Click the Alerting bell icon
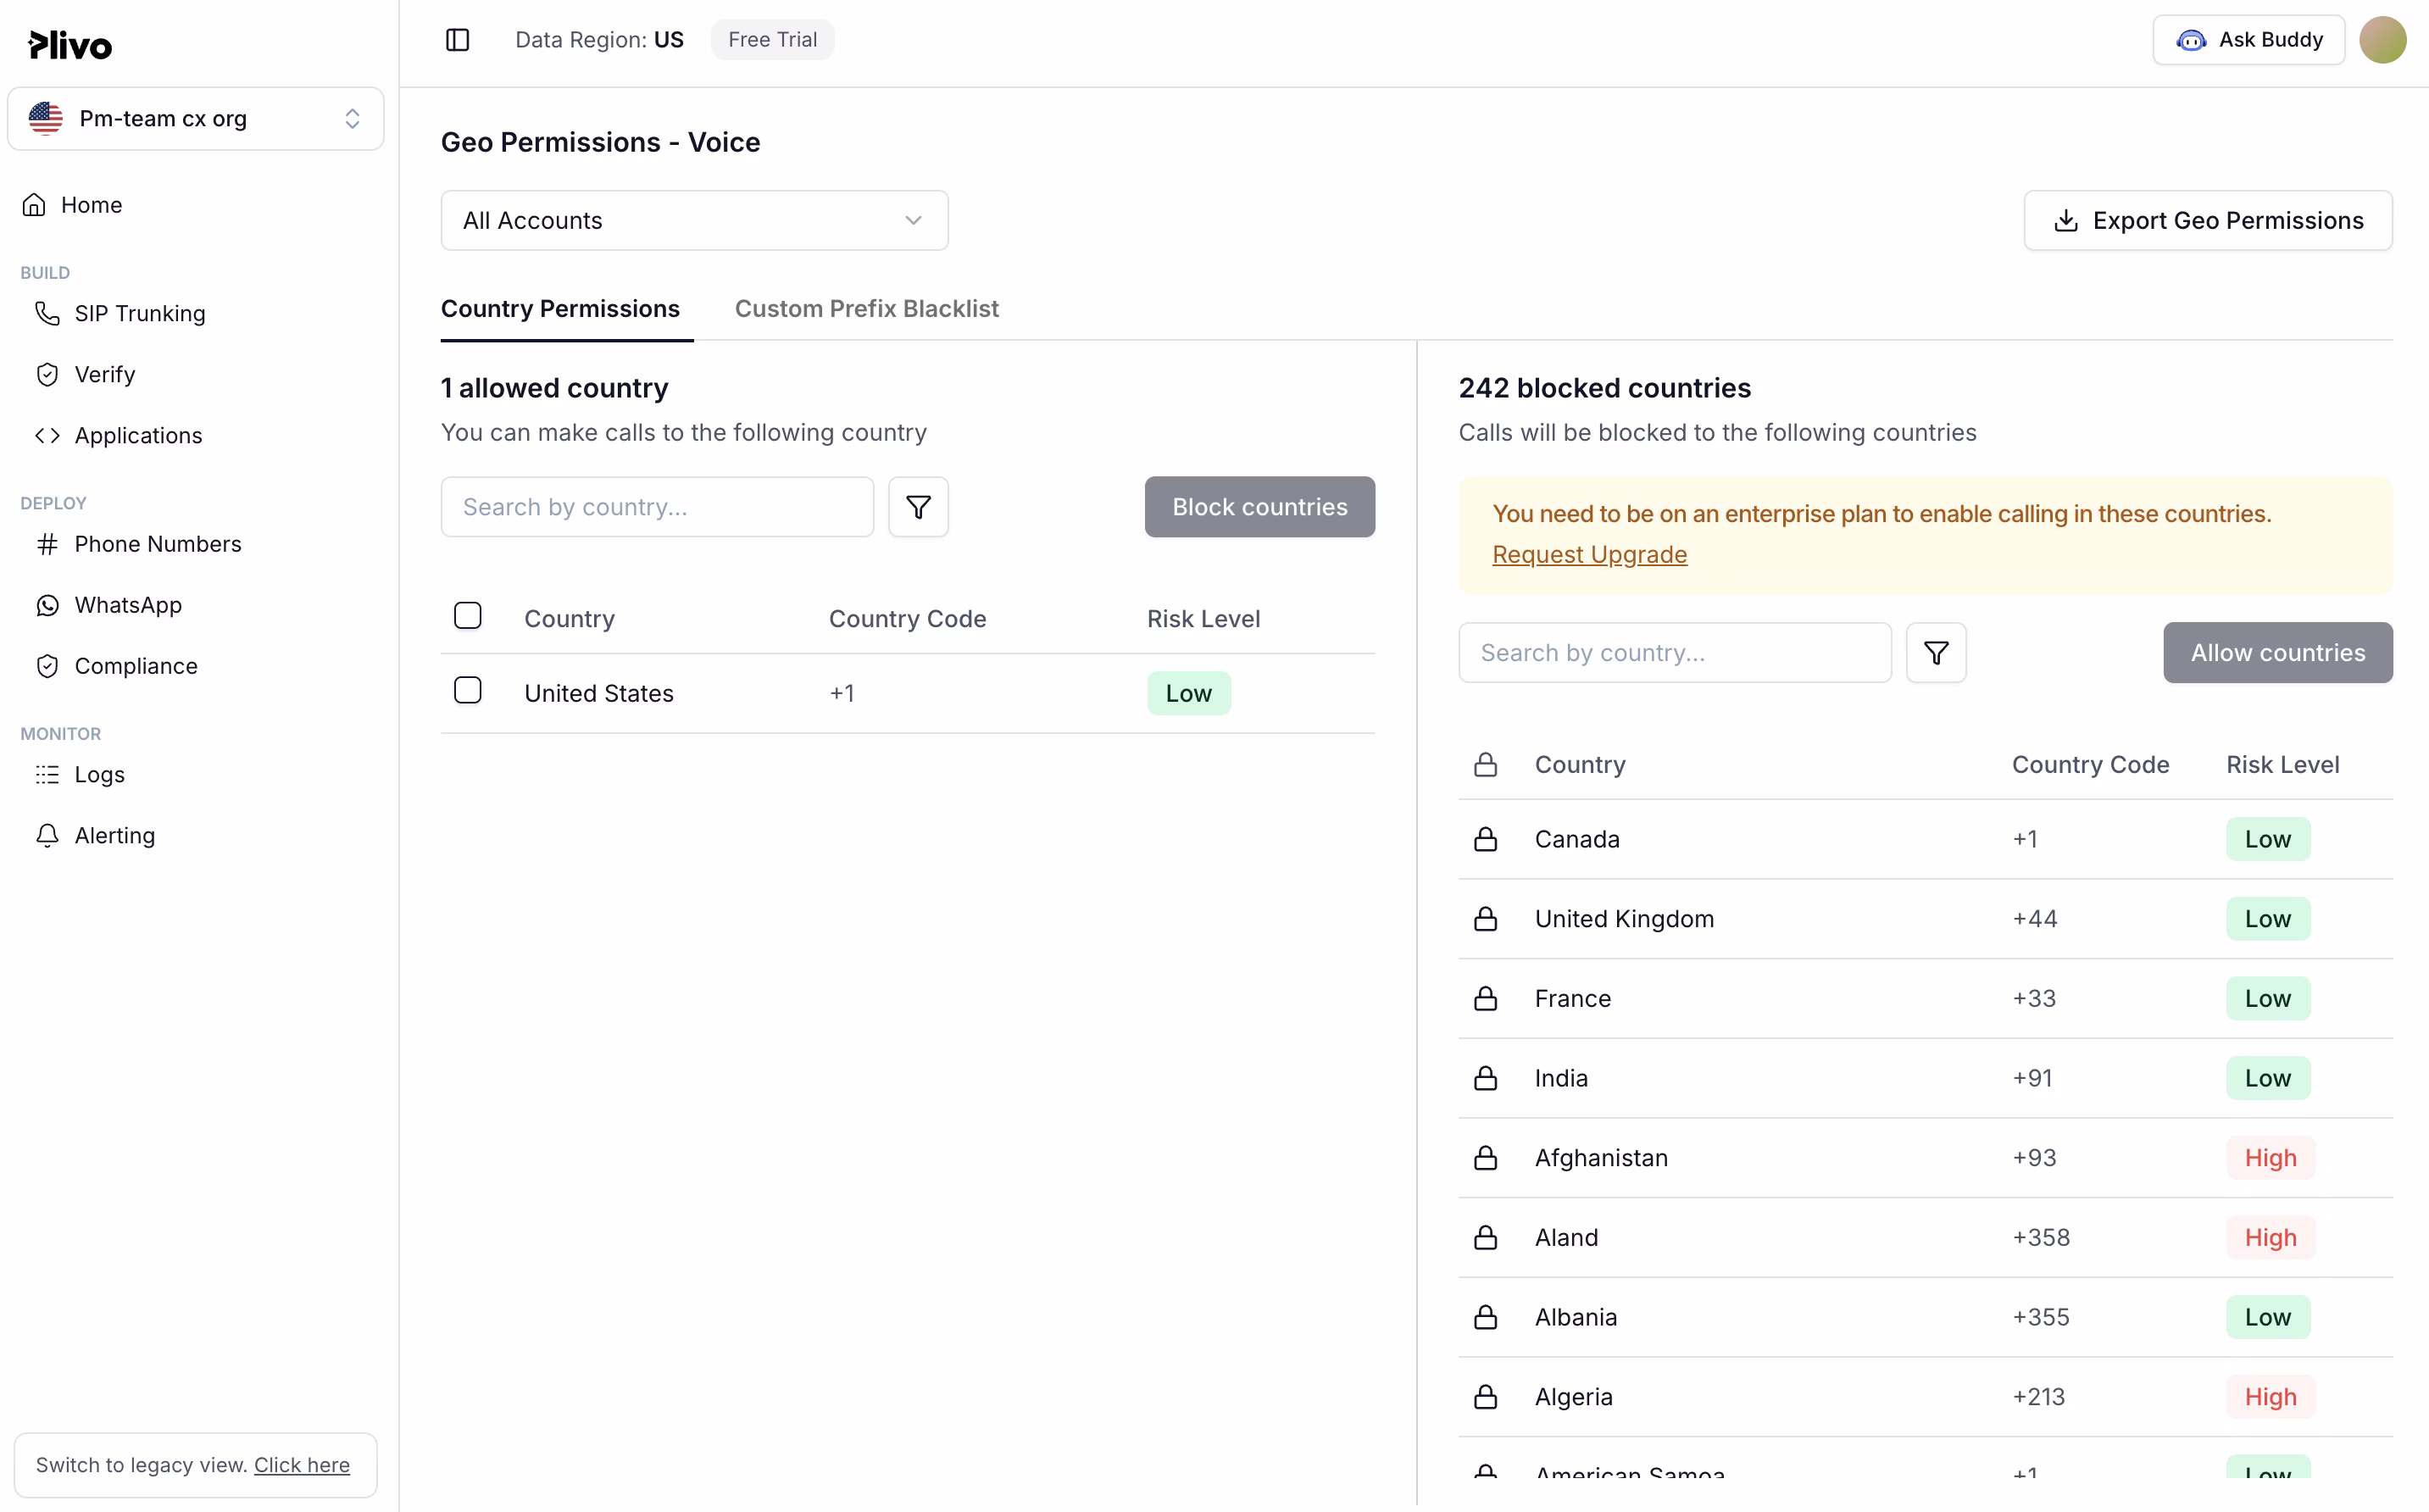The width and height of the screenshot is (2429, 1512). [x=47, y=836]
